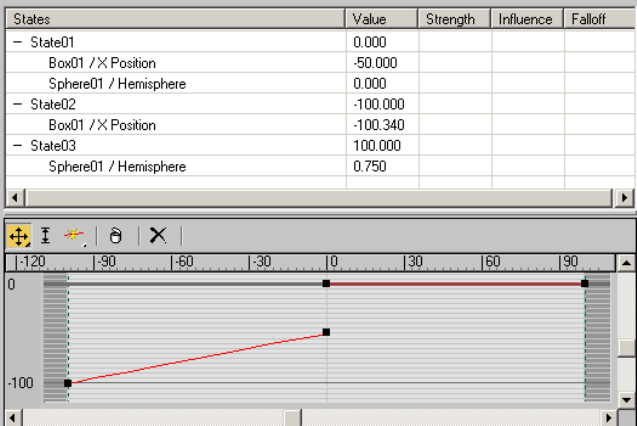Click the Strength column header
This screenshot has height=426, width=637.
pos(455,19)
